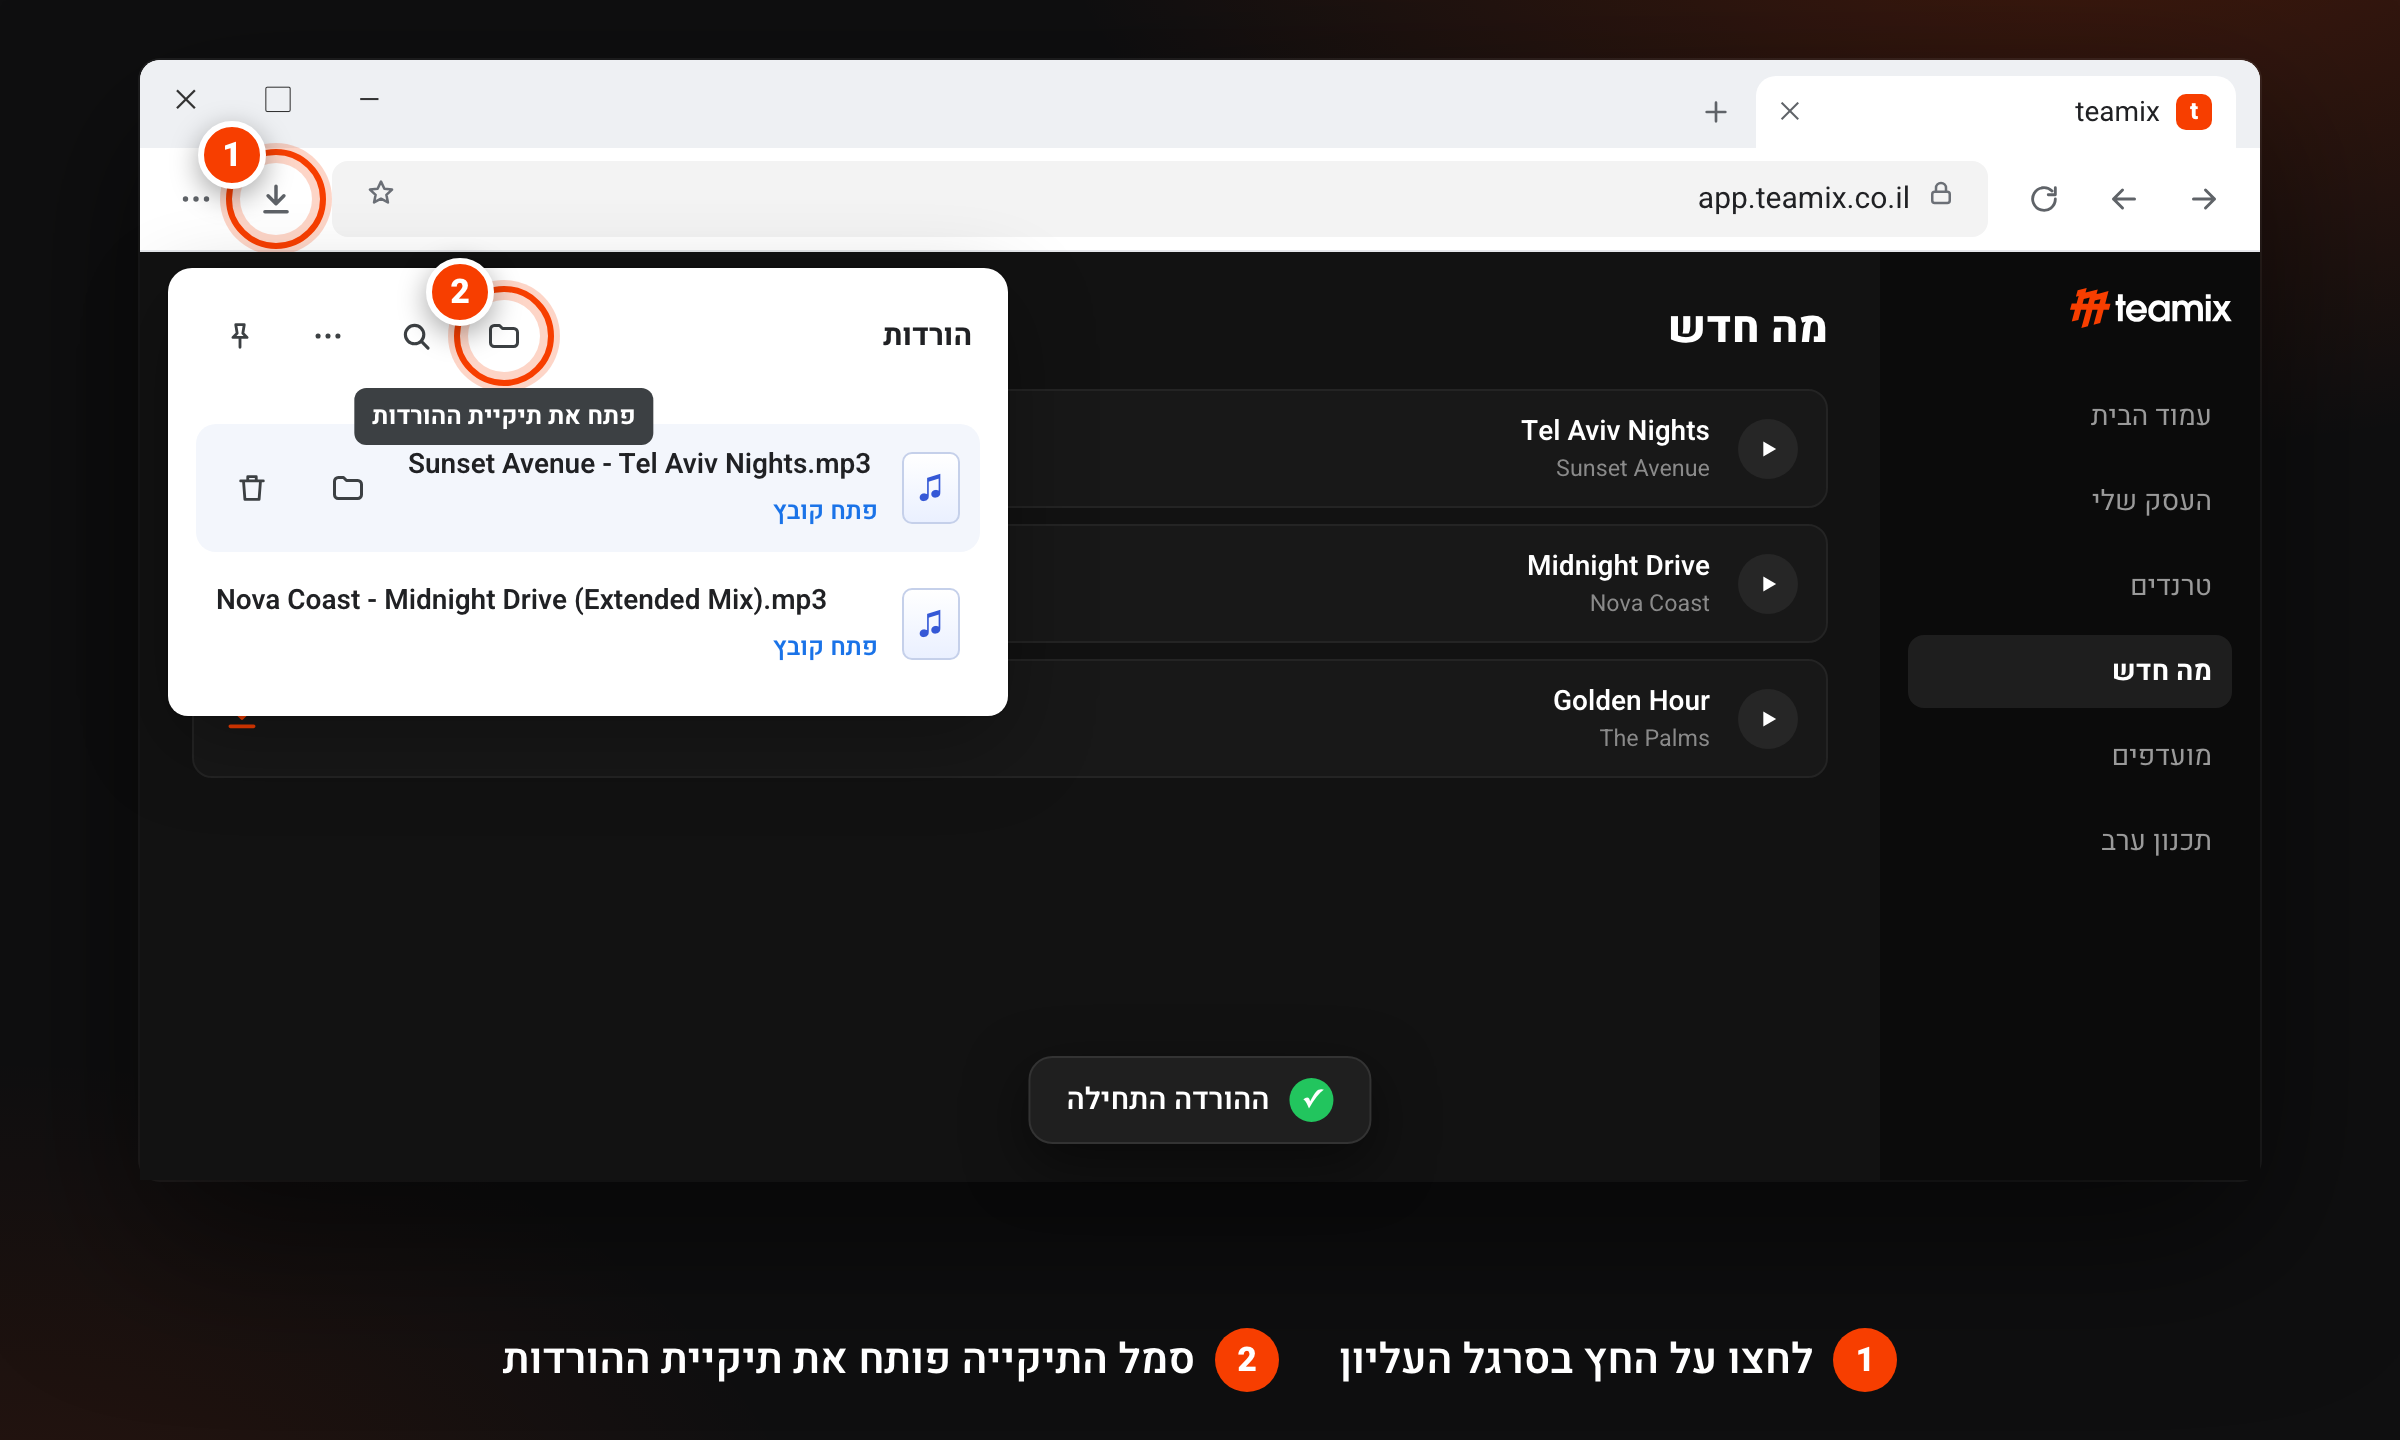2400x1440 pixels.
Task: Click the lock site info icon
Action: (x=1941, y=194)
